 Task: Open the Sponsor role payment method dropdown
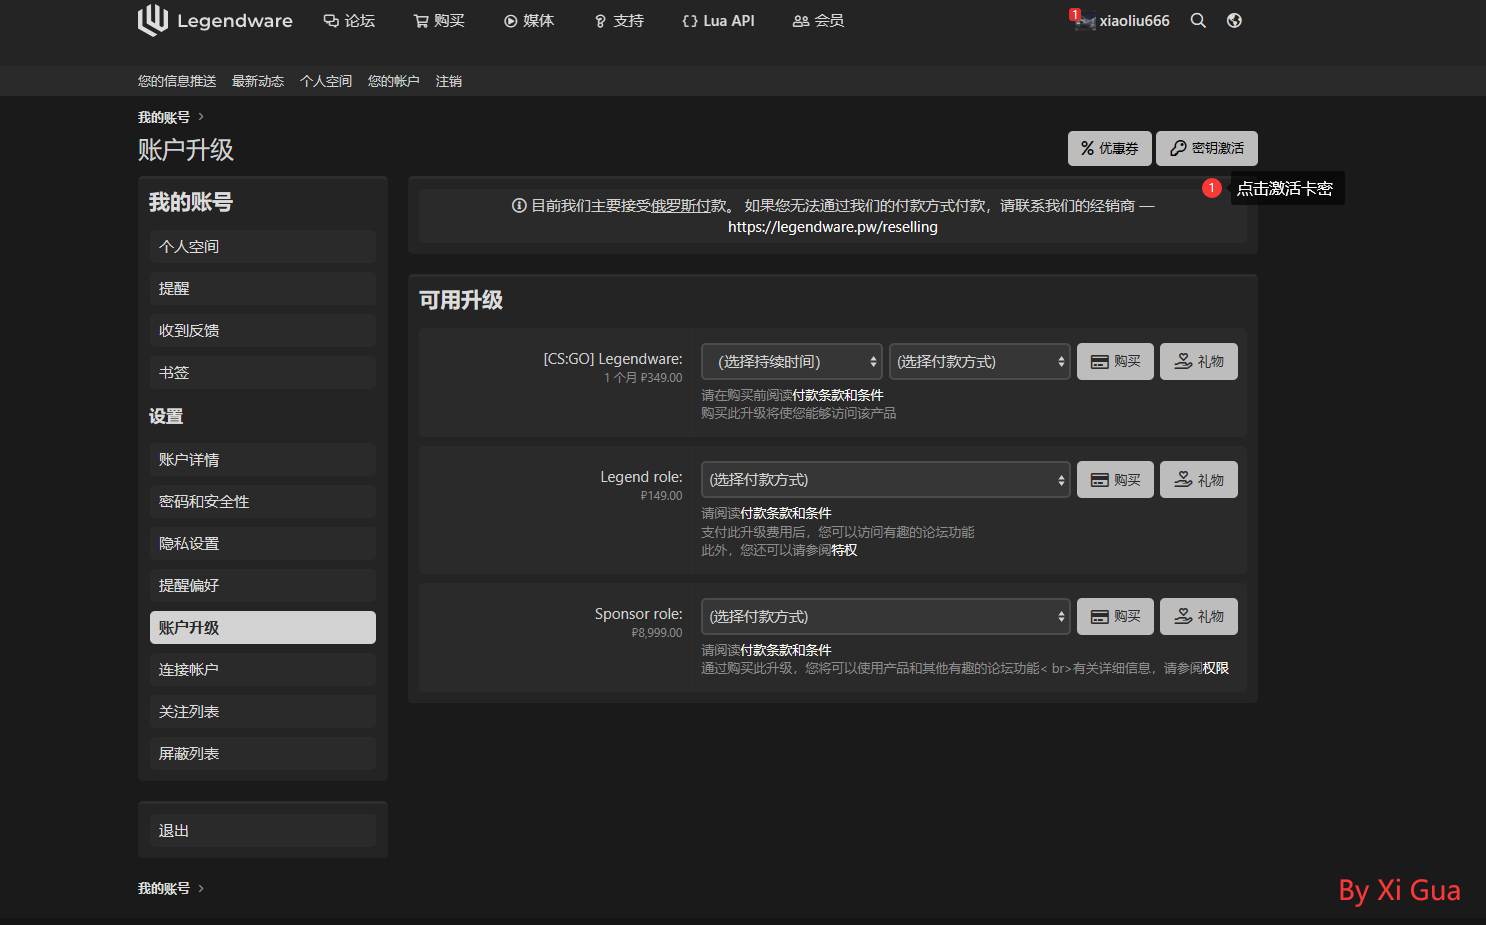(x=884, y=616)
